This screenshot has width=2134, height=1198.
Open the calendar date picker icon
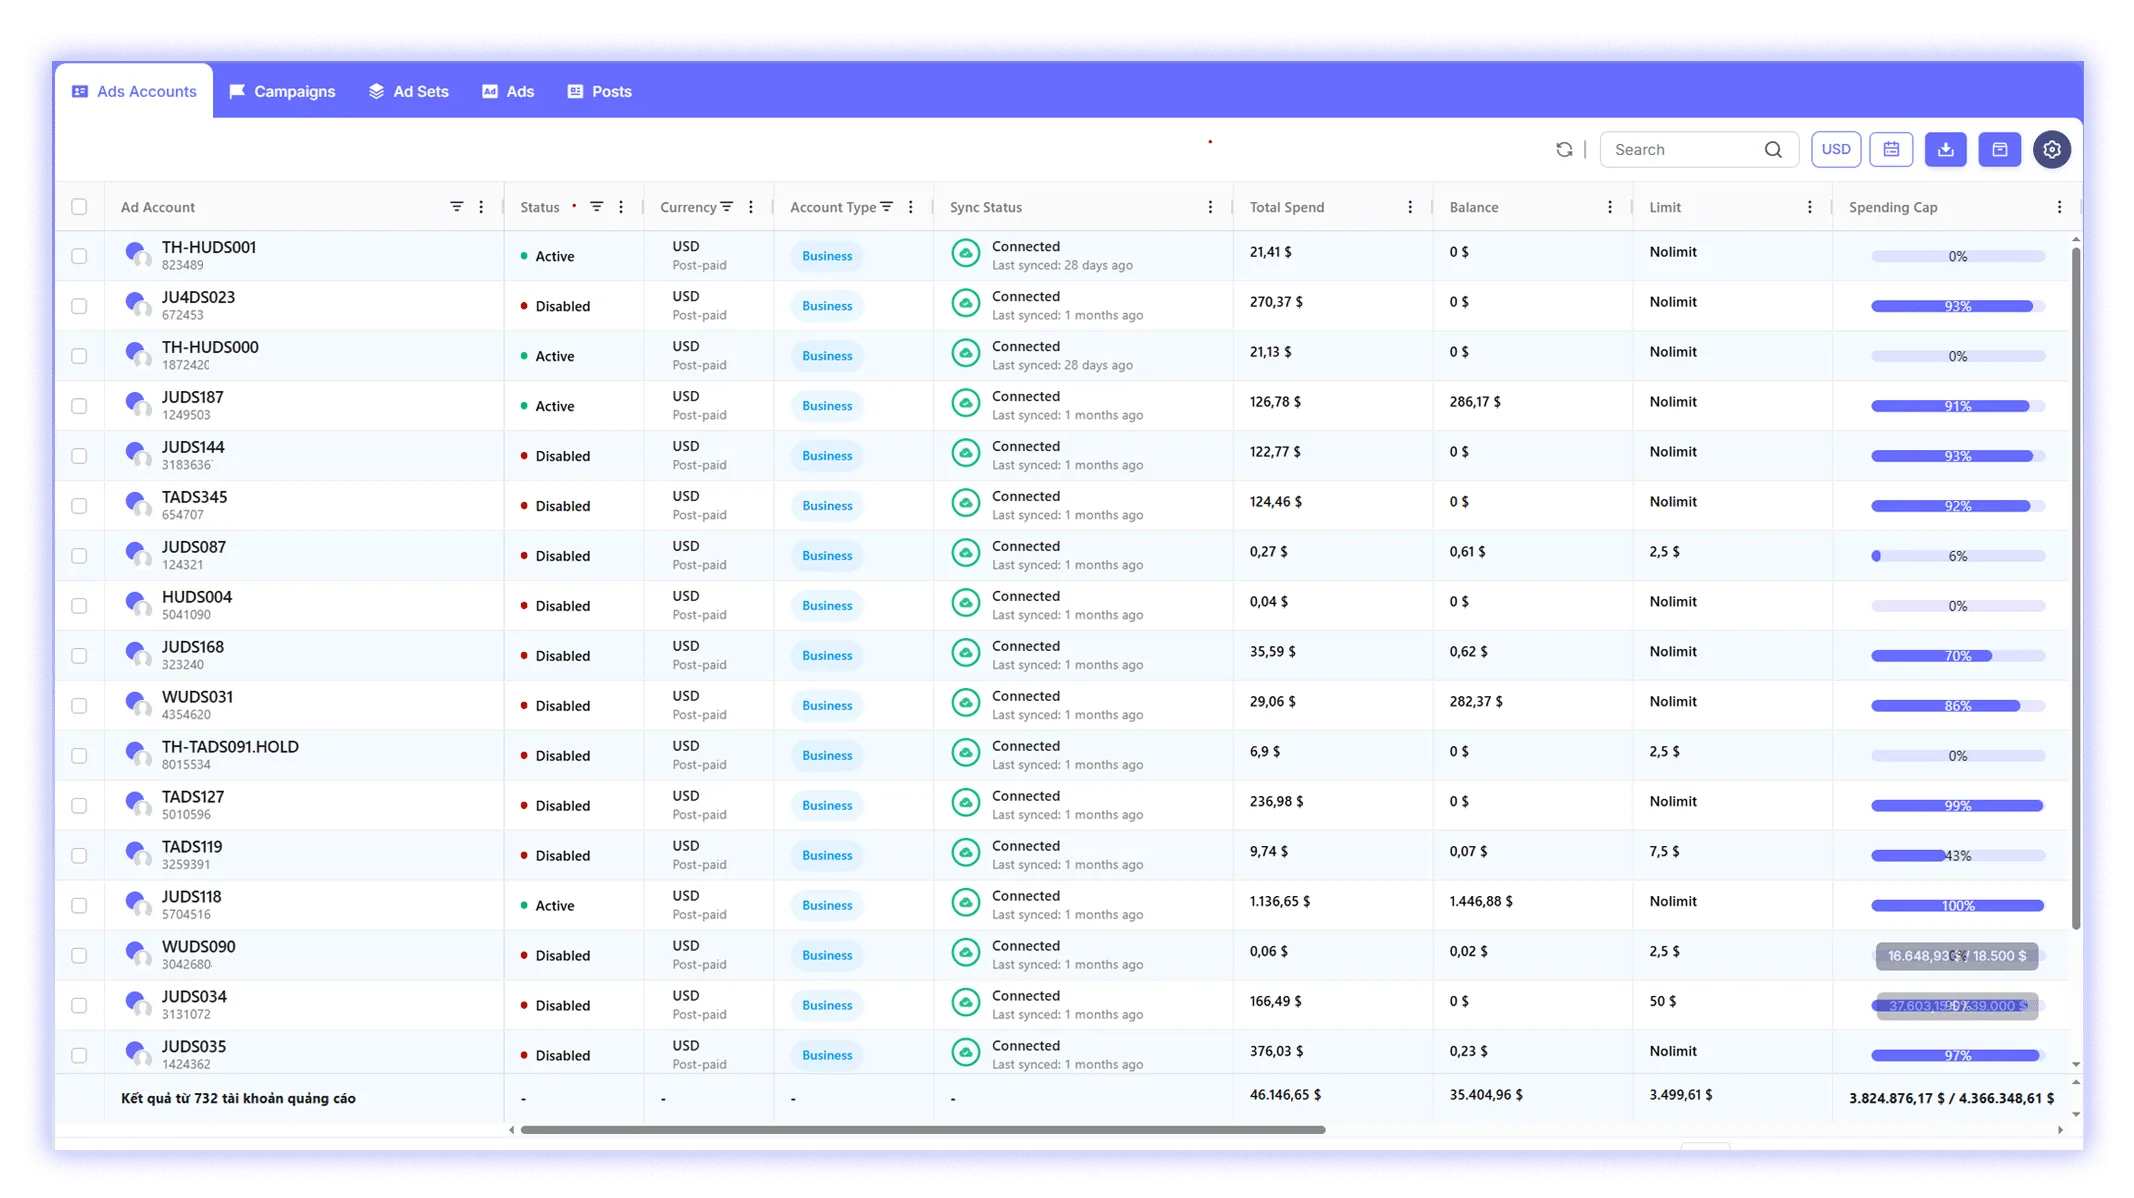pyautogui.click(x=1891, y=150)
